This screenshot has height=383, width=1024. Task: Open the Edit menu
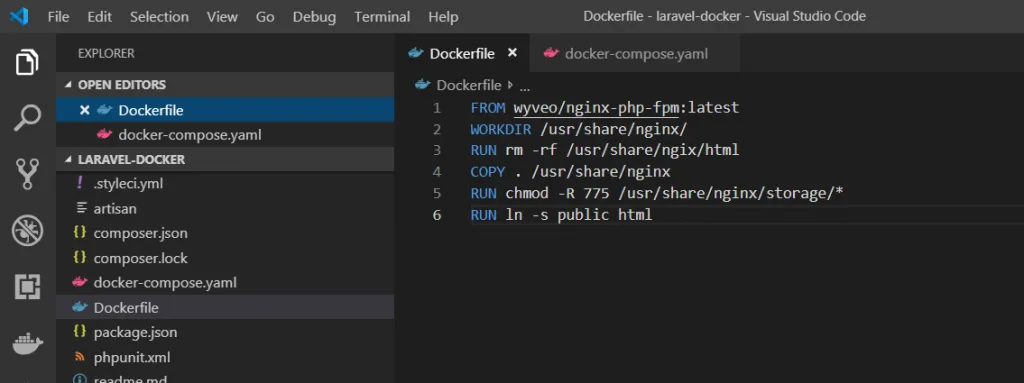99,17
